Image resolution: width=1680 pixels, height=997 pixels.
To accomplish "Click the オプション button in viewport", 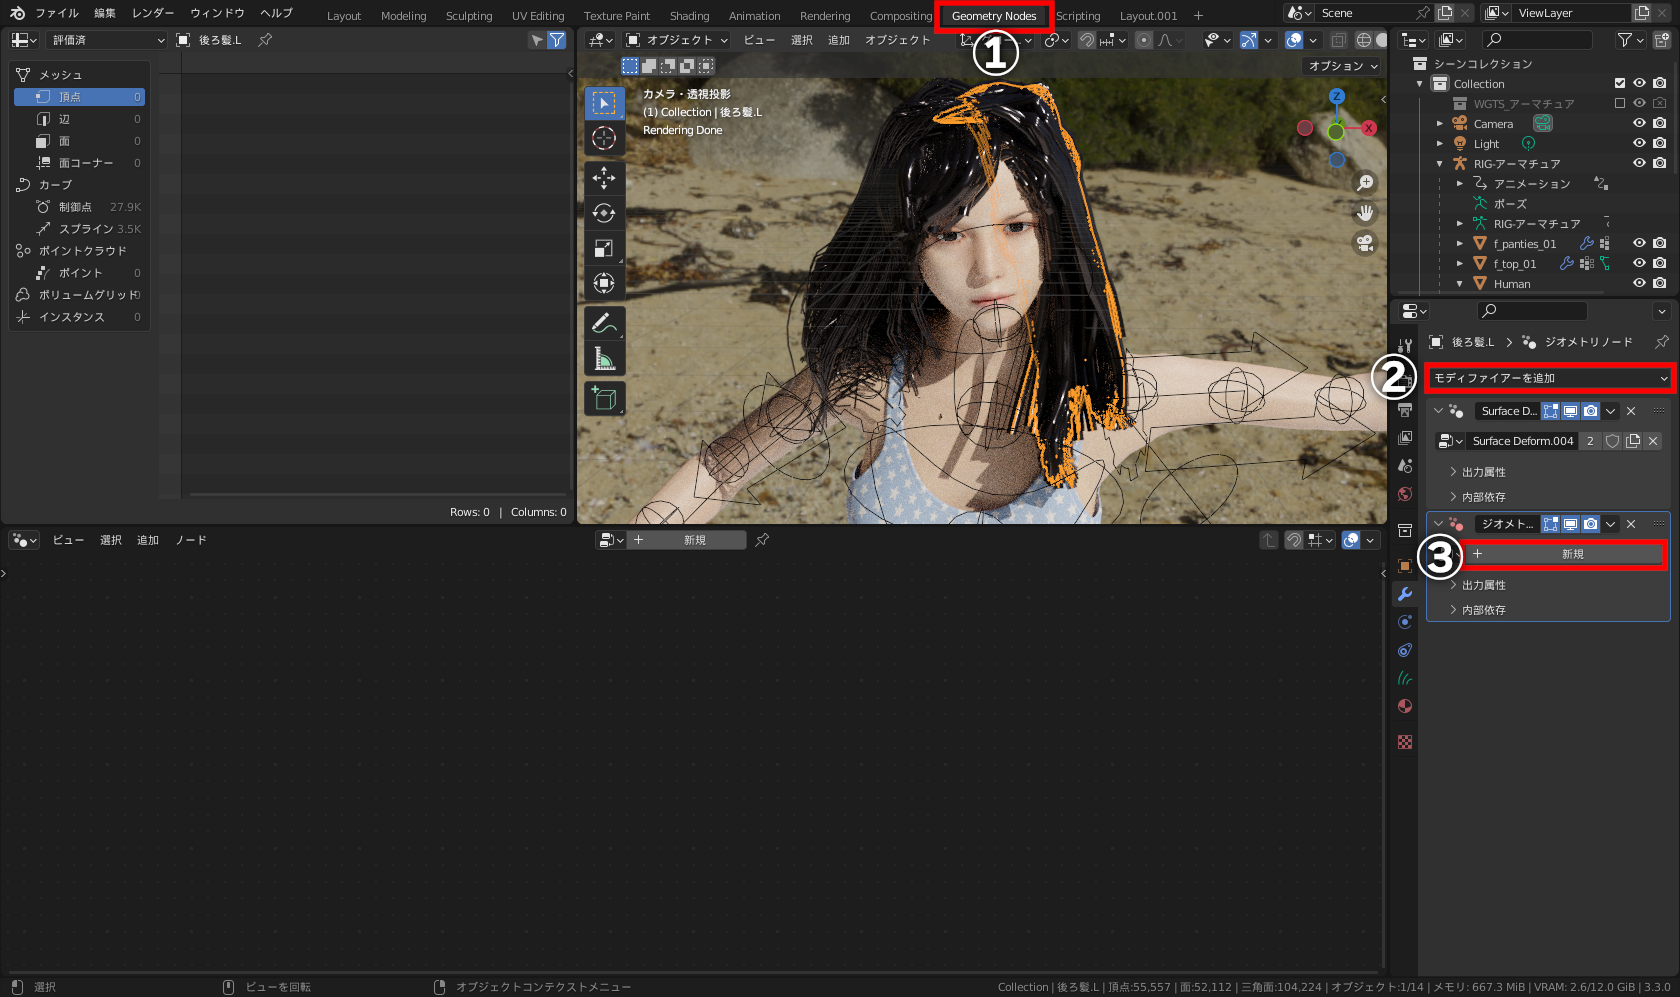I will pos(1343,66).
